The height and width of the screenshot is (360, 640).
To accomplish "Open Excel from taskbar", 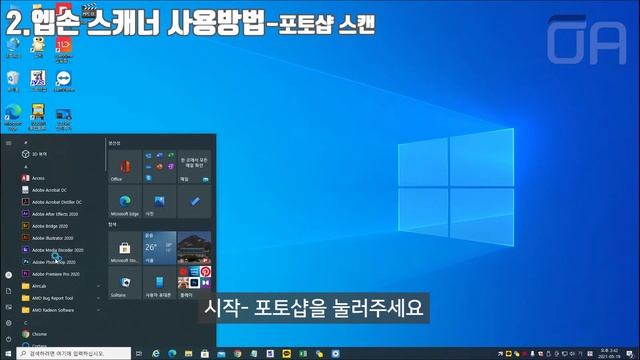I will [303, 353].
